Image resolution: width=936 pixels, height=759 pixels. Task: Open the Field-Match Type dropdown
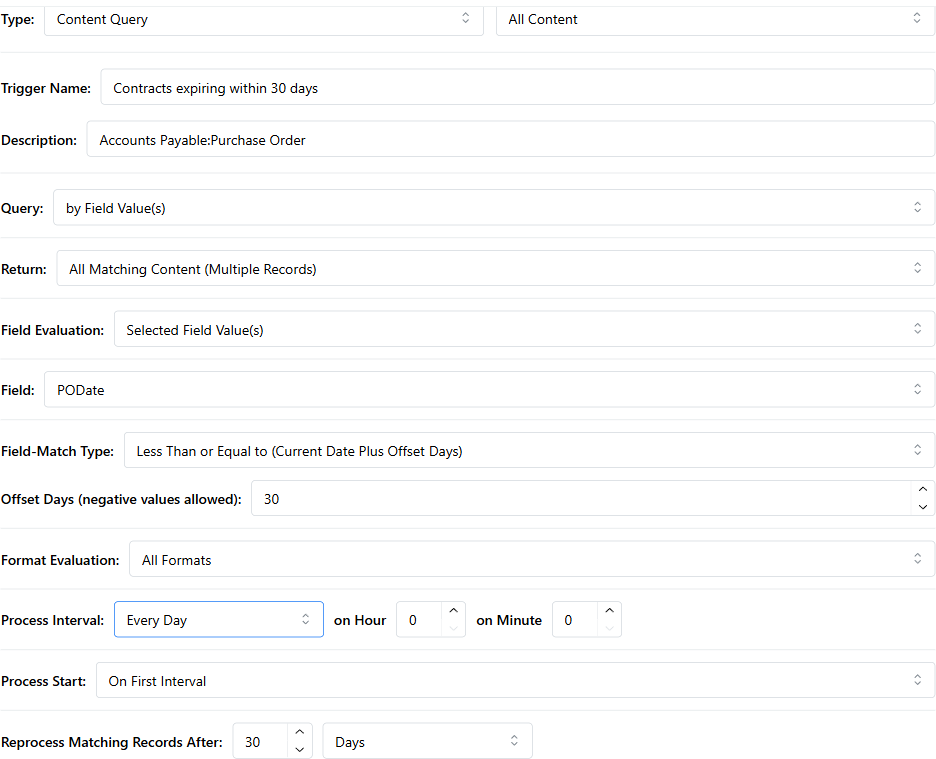pos(529,450)
